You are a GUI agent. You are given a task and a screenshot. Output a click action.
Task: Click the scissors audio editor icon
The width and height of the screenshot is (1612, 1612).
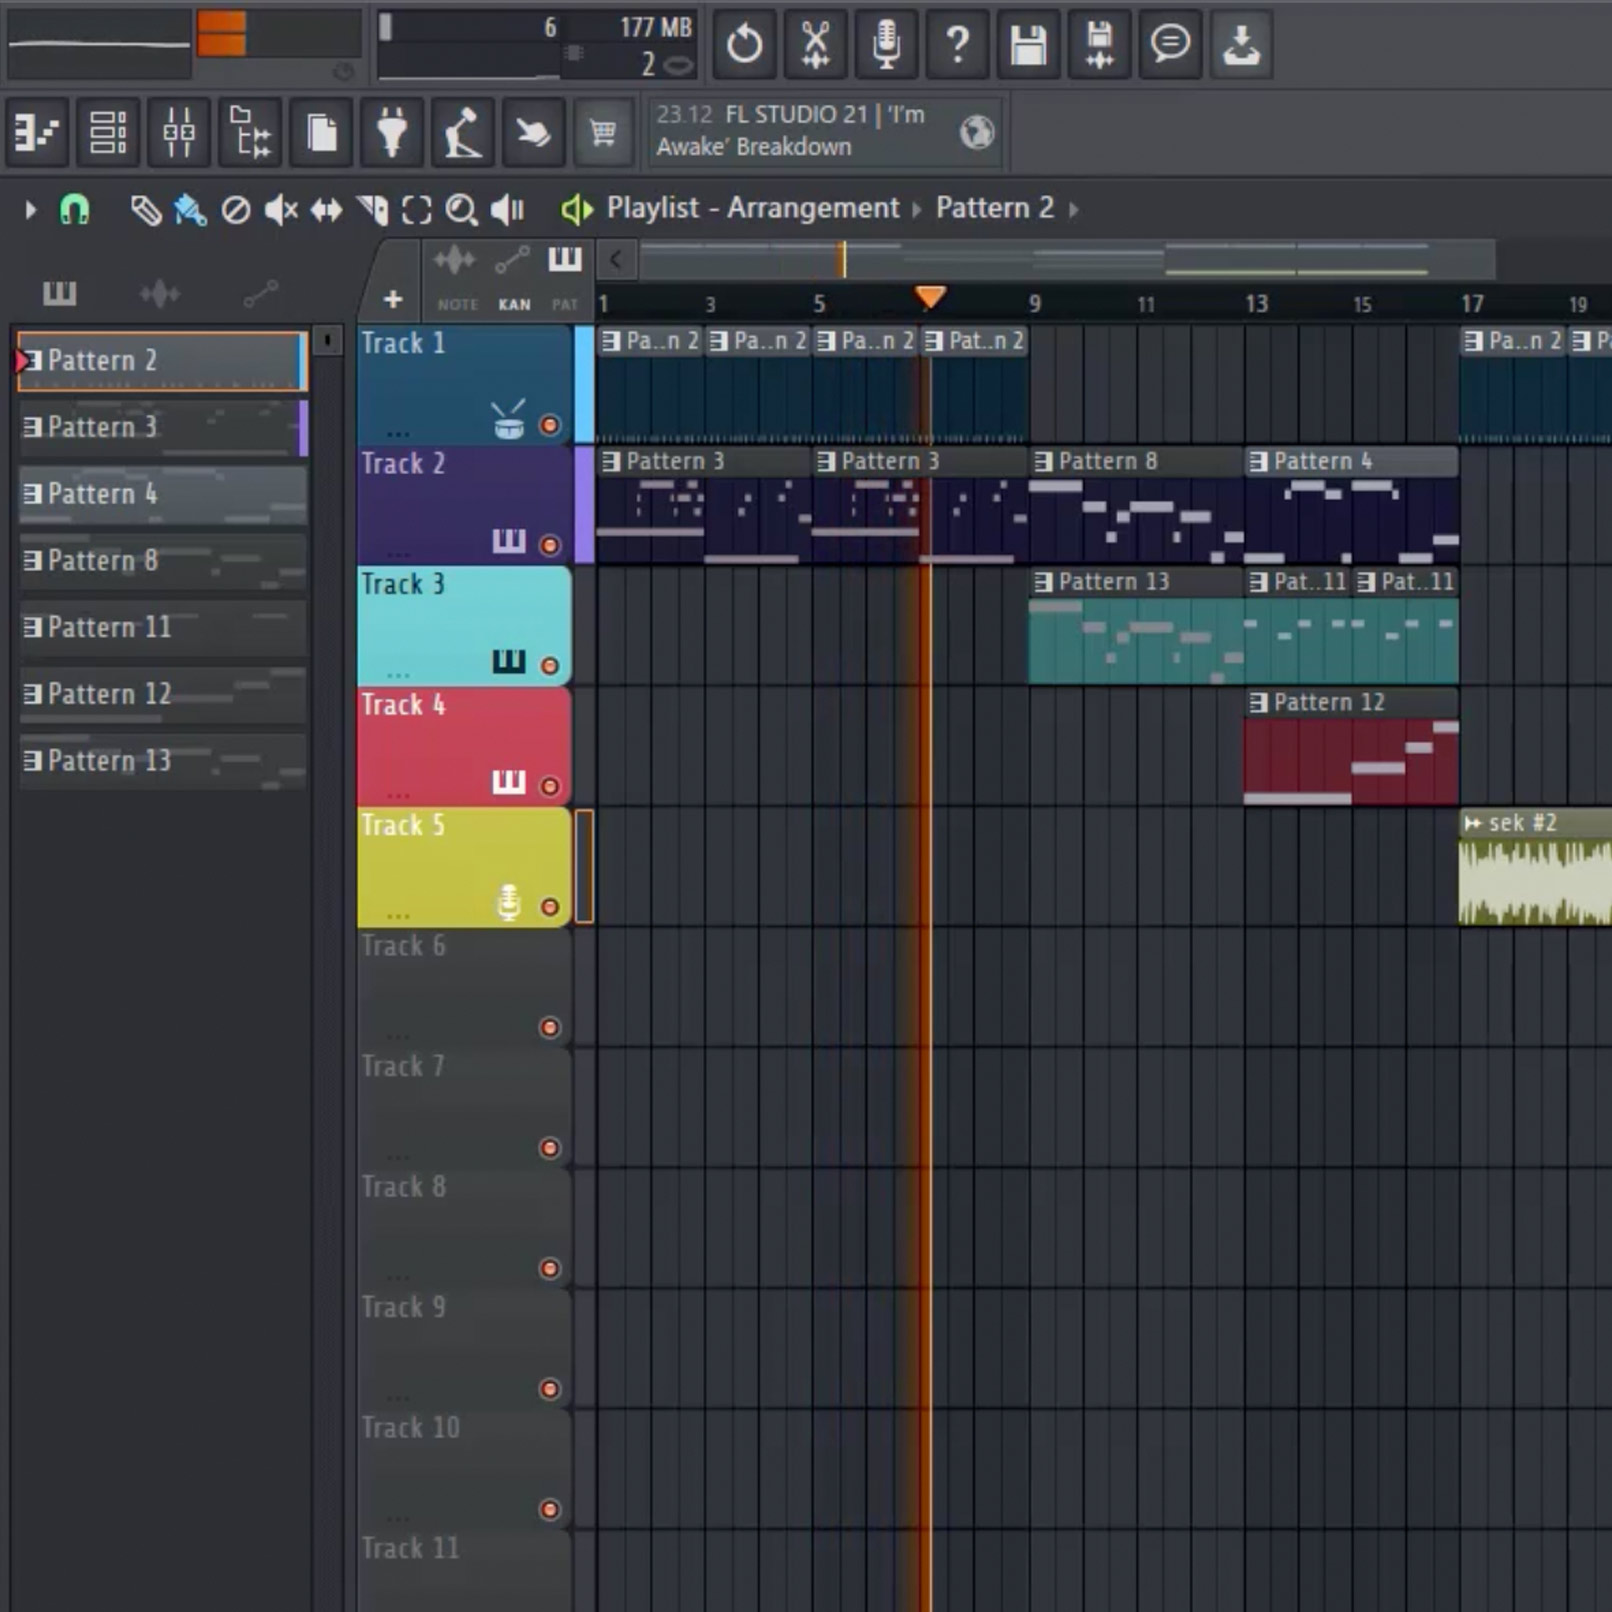(815, 44)
